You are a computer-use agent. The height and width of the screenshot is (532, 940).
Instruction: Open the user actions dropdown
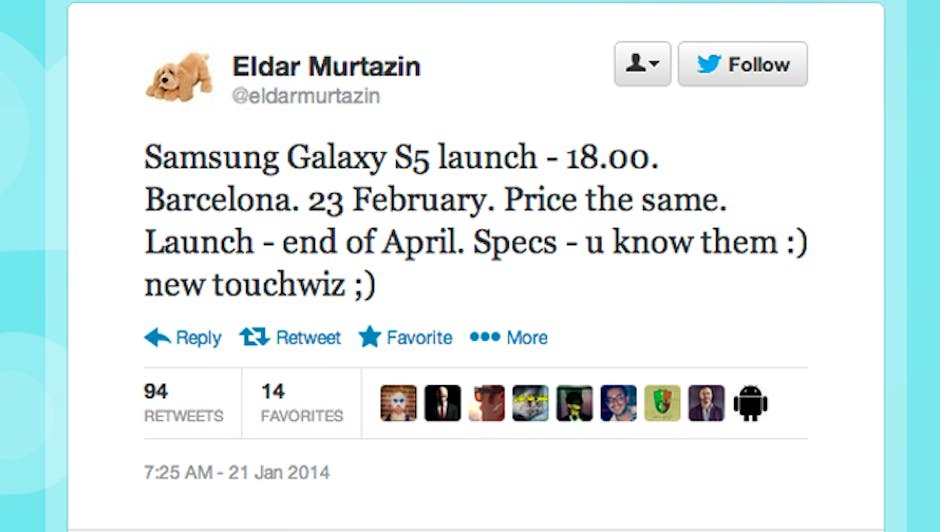642,65
